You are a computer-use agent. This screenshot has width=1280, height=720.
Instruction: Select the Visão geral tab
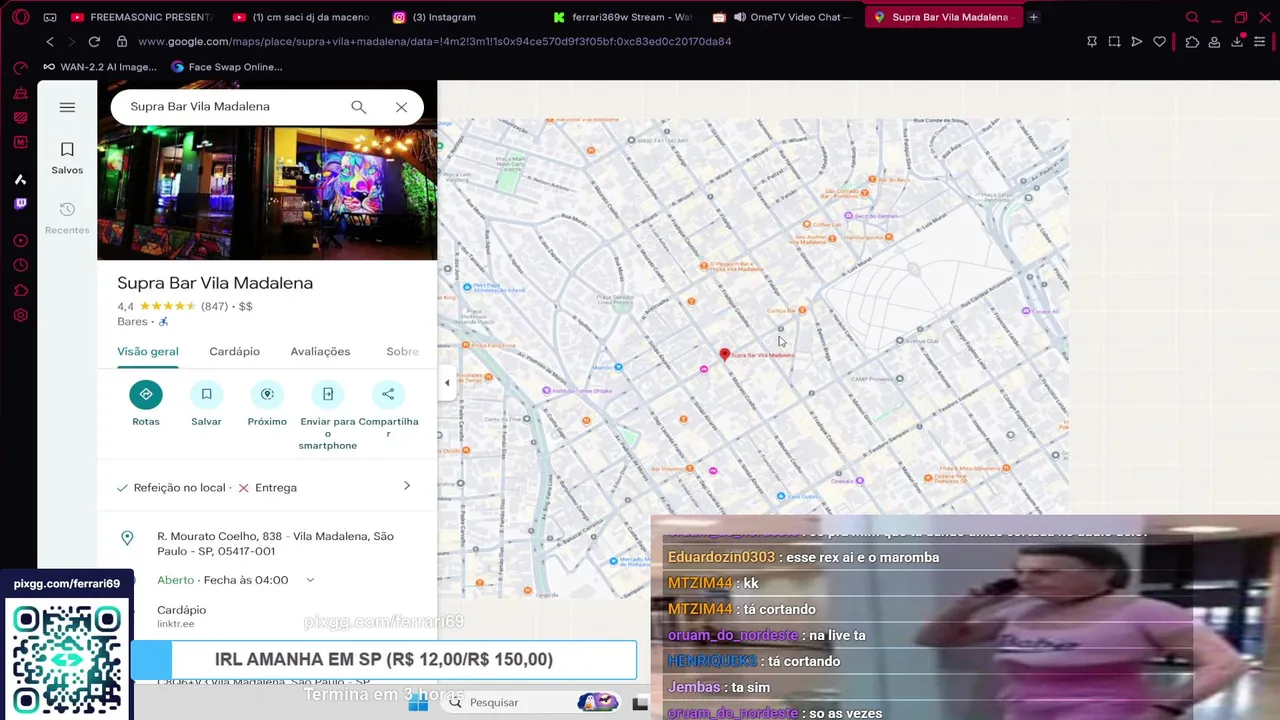point(148,352)
